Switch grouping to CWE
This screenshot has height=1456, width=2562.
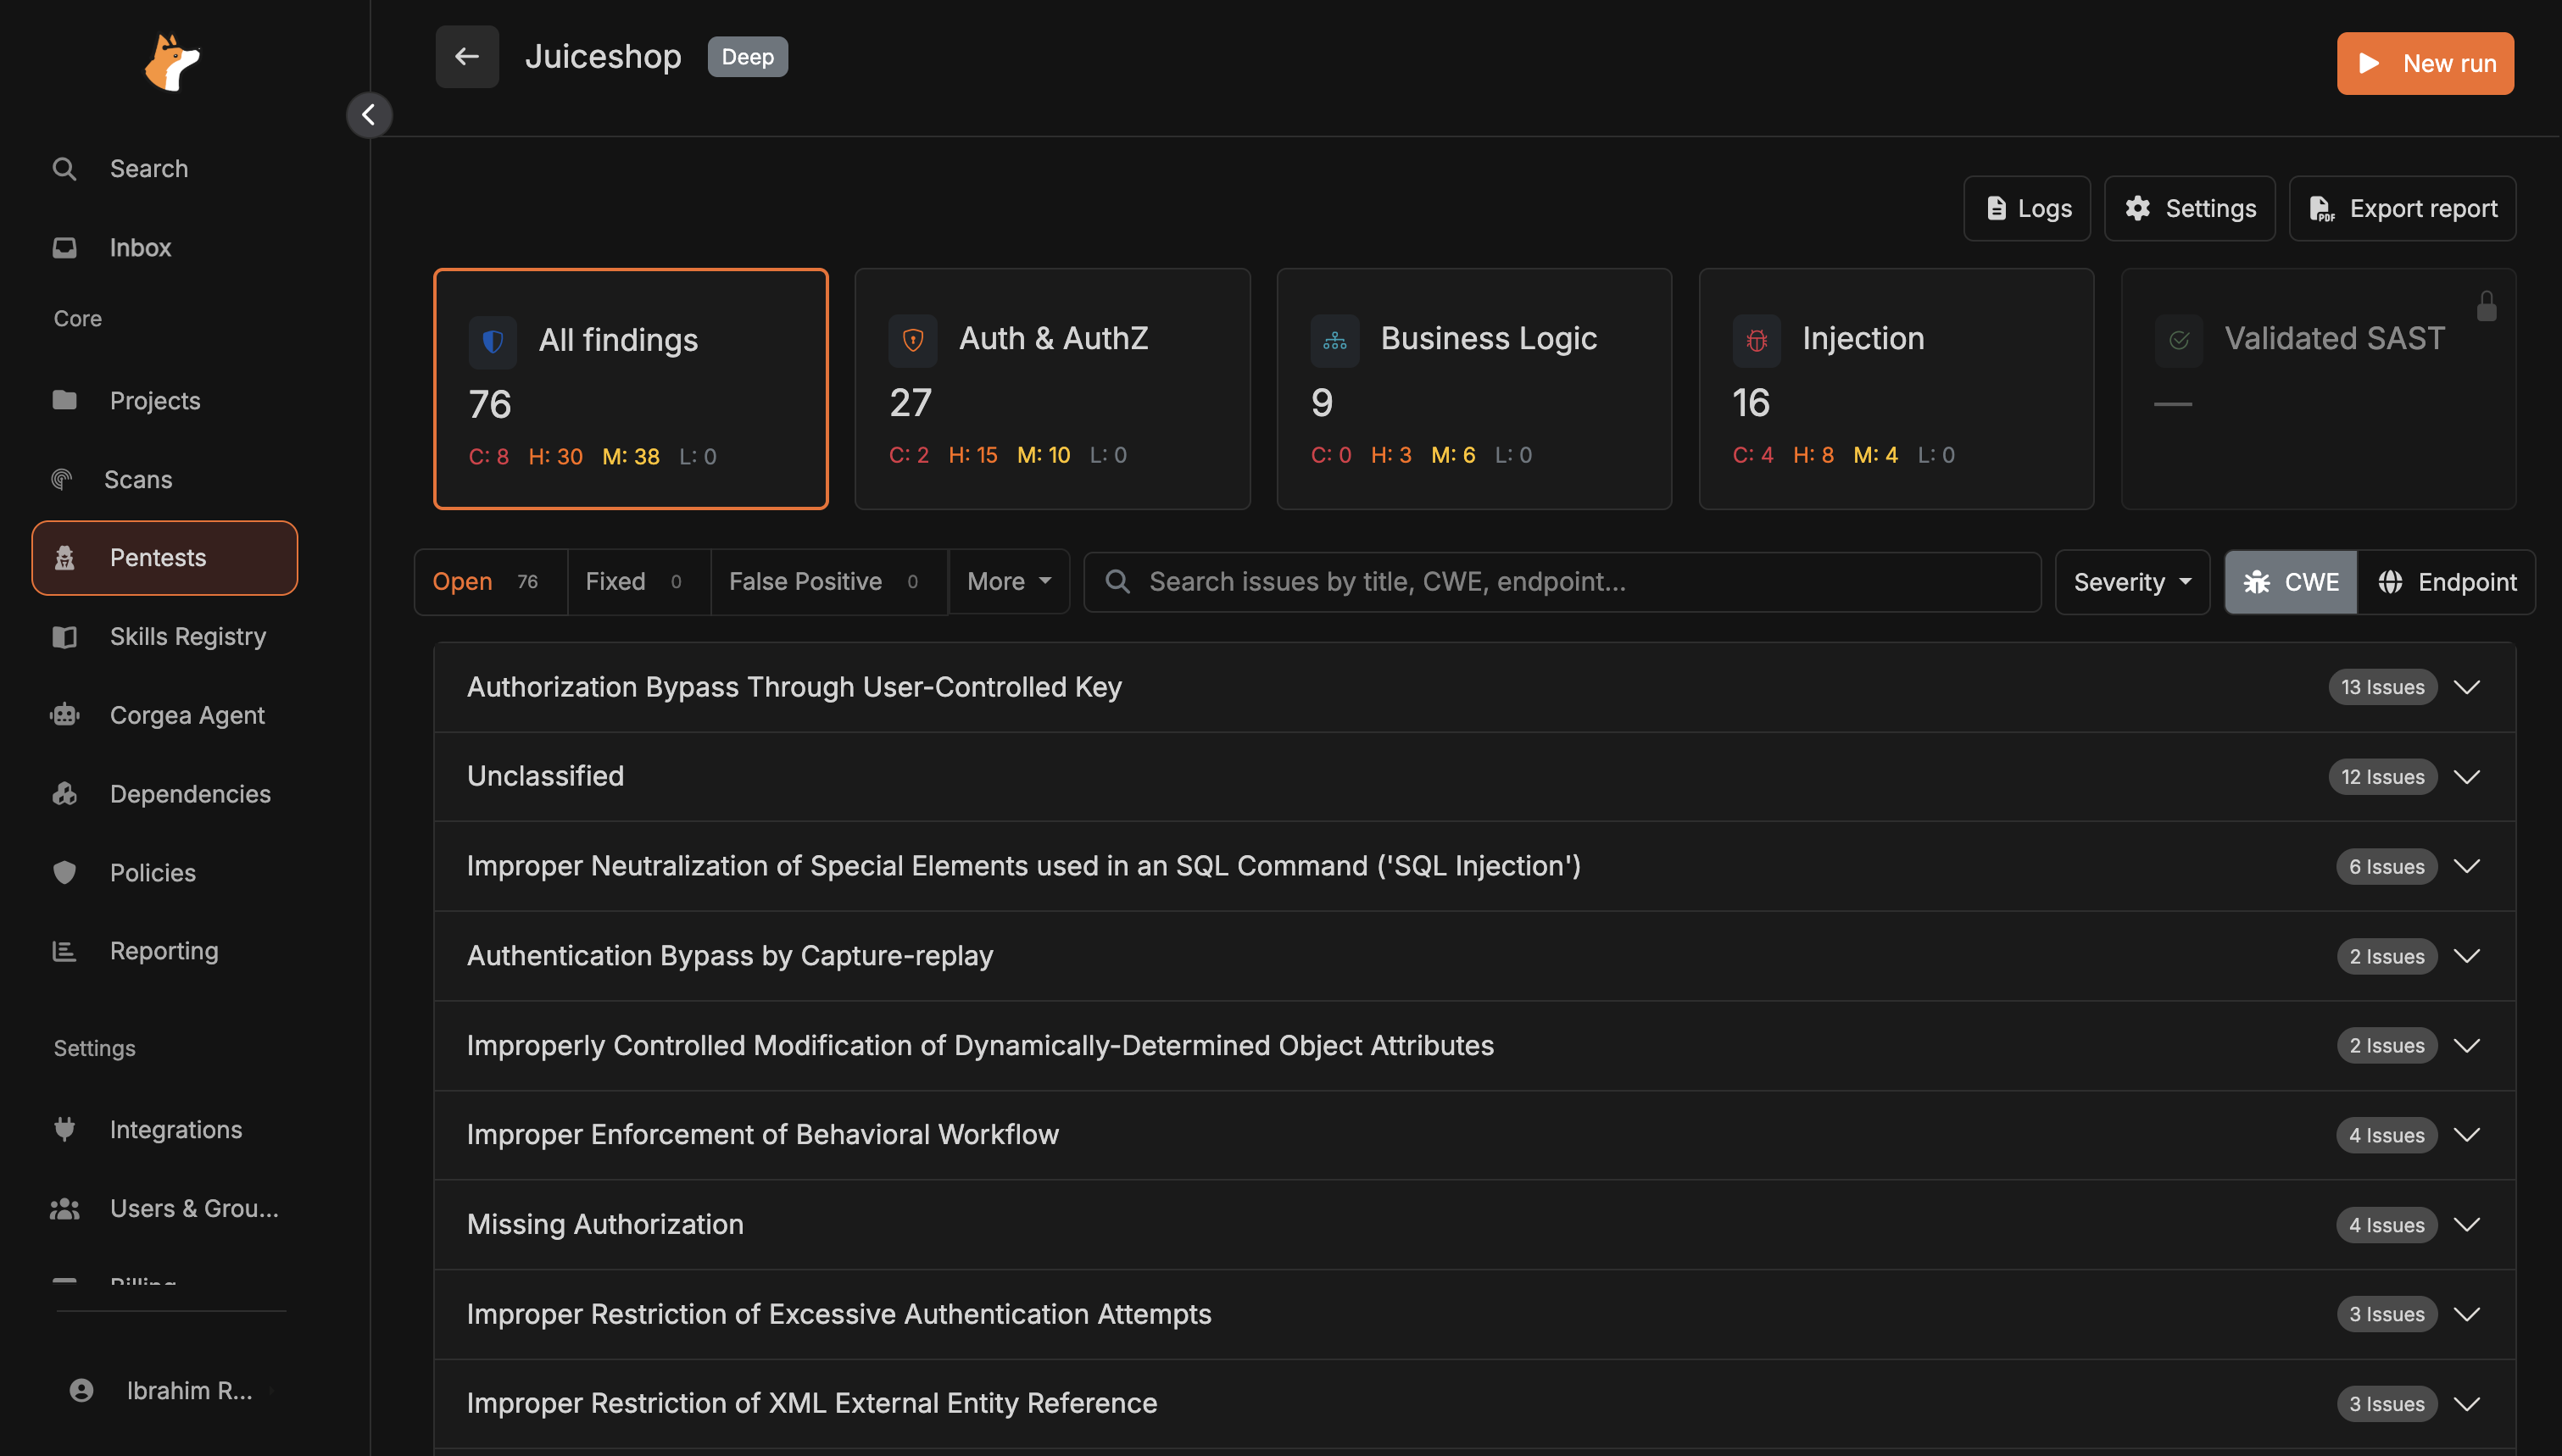(2291, 582)
